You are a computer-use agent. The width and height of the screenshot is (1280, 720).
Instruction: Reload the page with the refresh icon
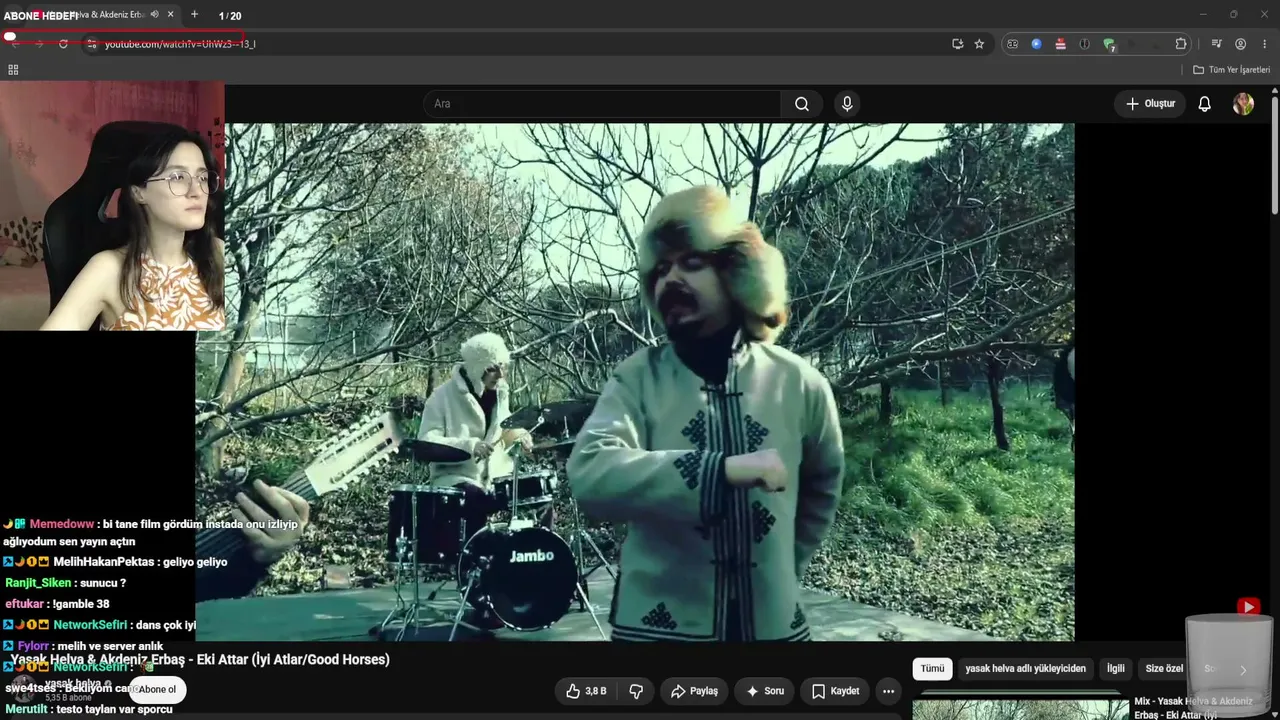coord(63,44)
